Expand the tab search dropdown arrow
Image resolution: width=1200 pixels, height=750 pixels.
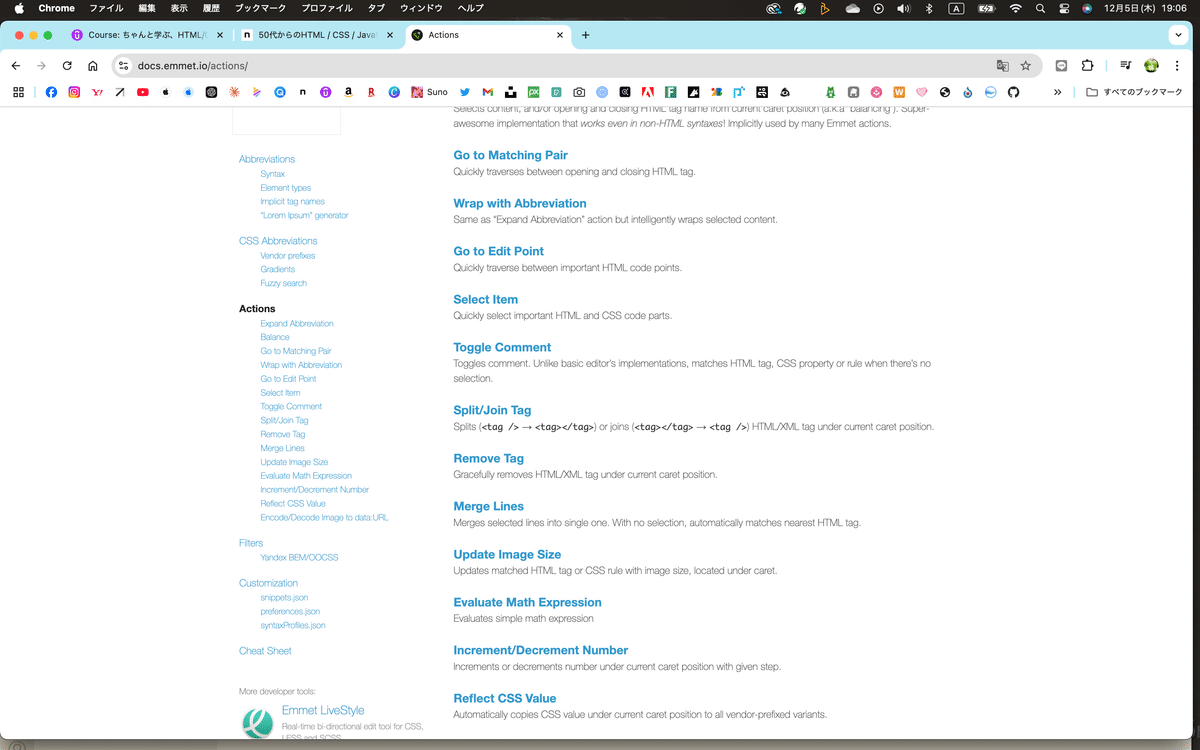click(x=1179, y=35)
